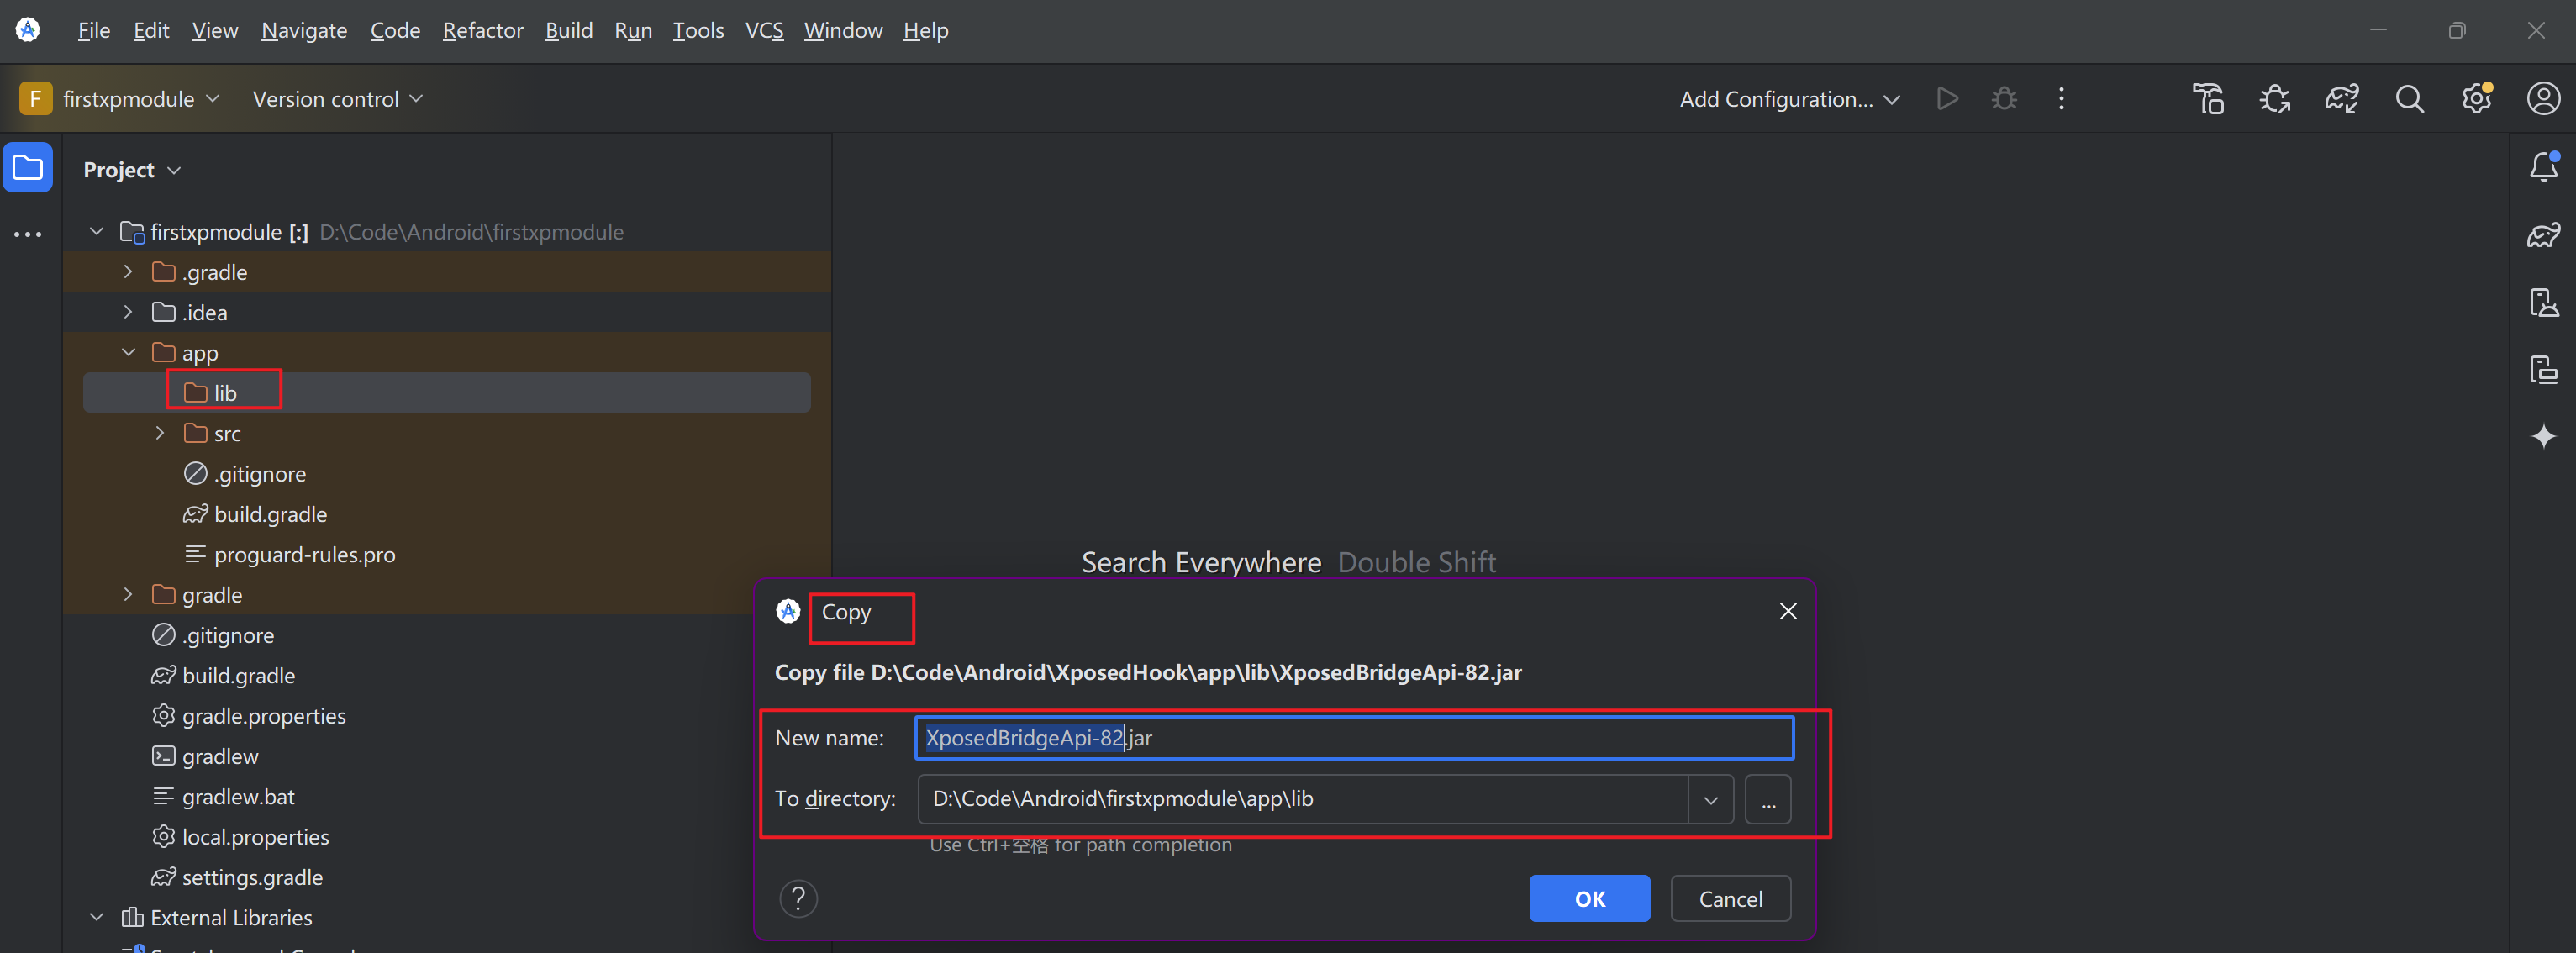Open the To directory history dropdown arrow

(x=1711, y=799)
